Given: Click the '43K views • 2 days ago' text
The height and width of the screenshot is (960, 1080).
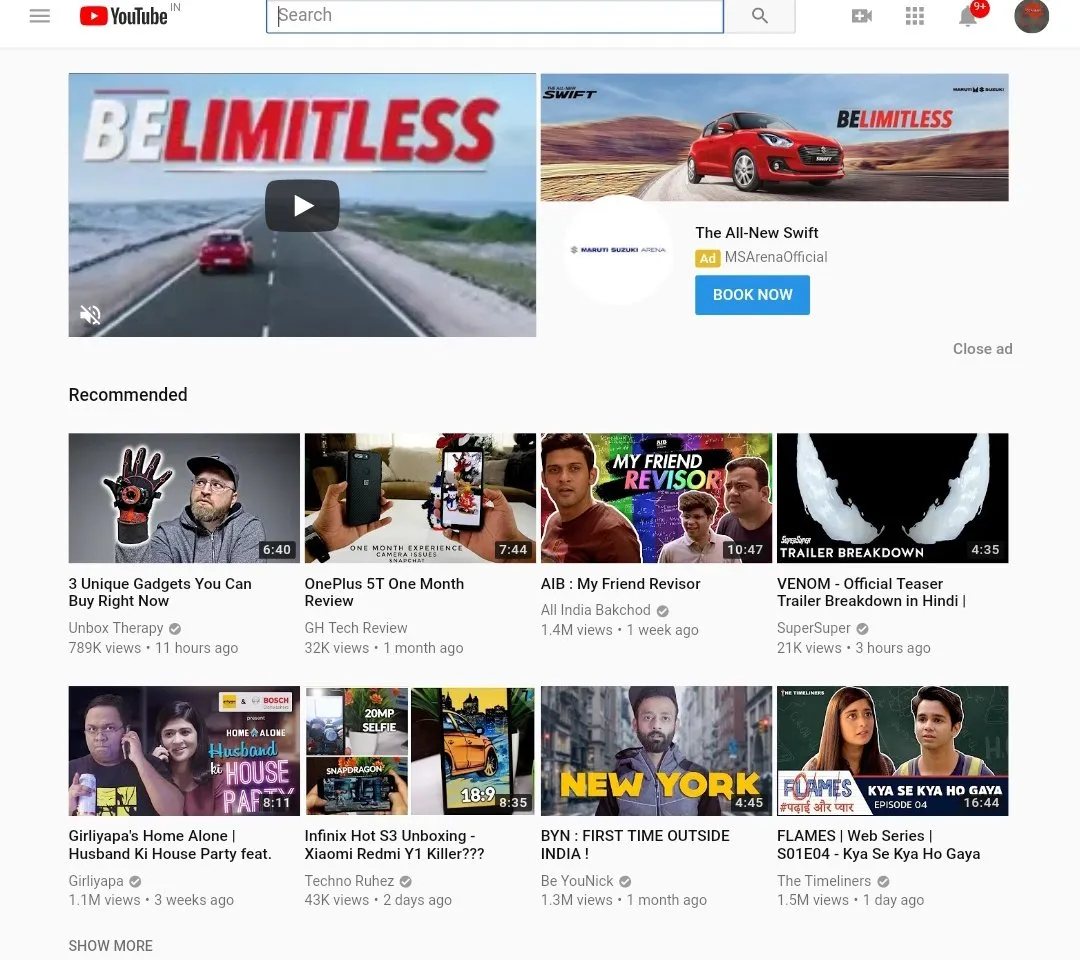Looking at the screenshot, I should pos(378,900).
